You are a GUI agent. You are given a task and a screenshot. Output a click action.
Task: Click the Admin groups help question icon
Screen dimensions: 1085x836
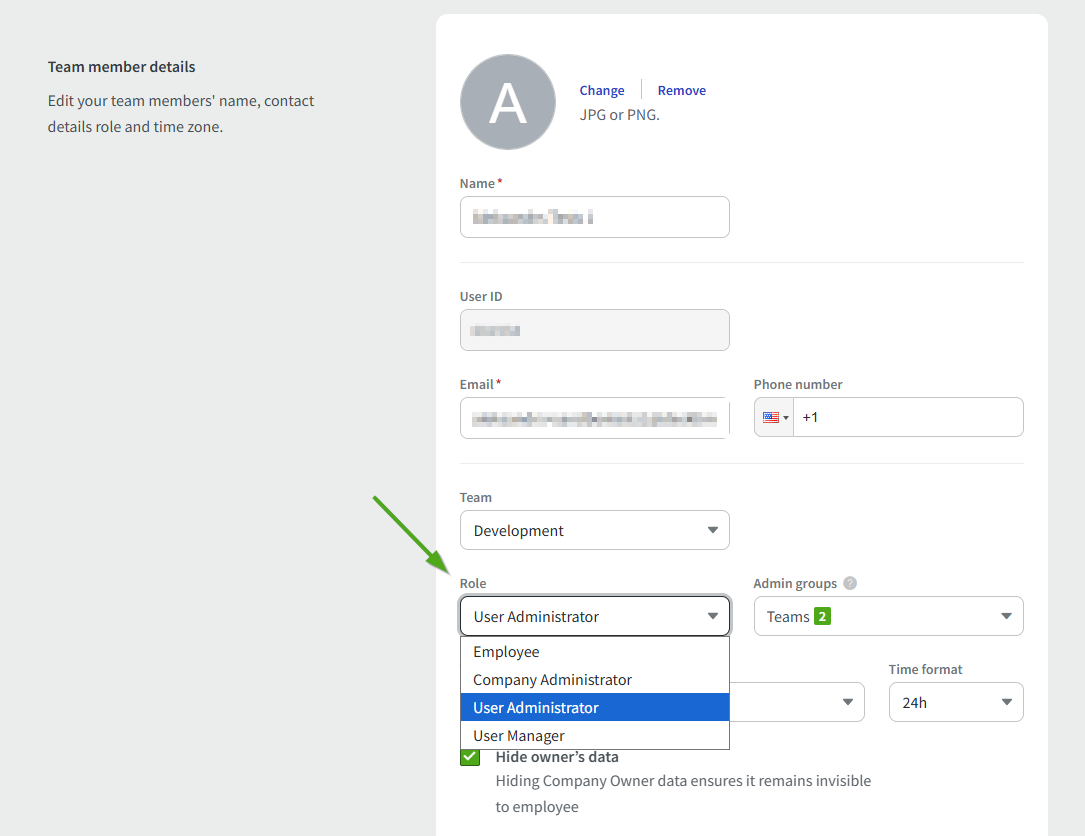[850, 584]
